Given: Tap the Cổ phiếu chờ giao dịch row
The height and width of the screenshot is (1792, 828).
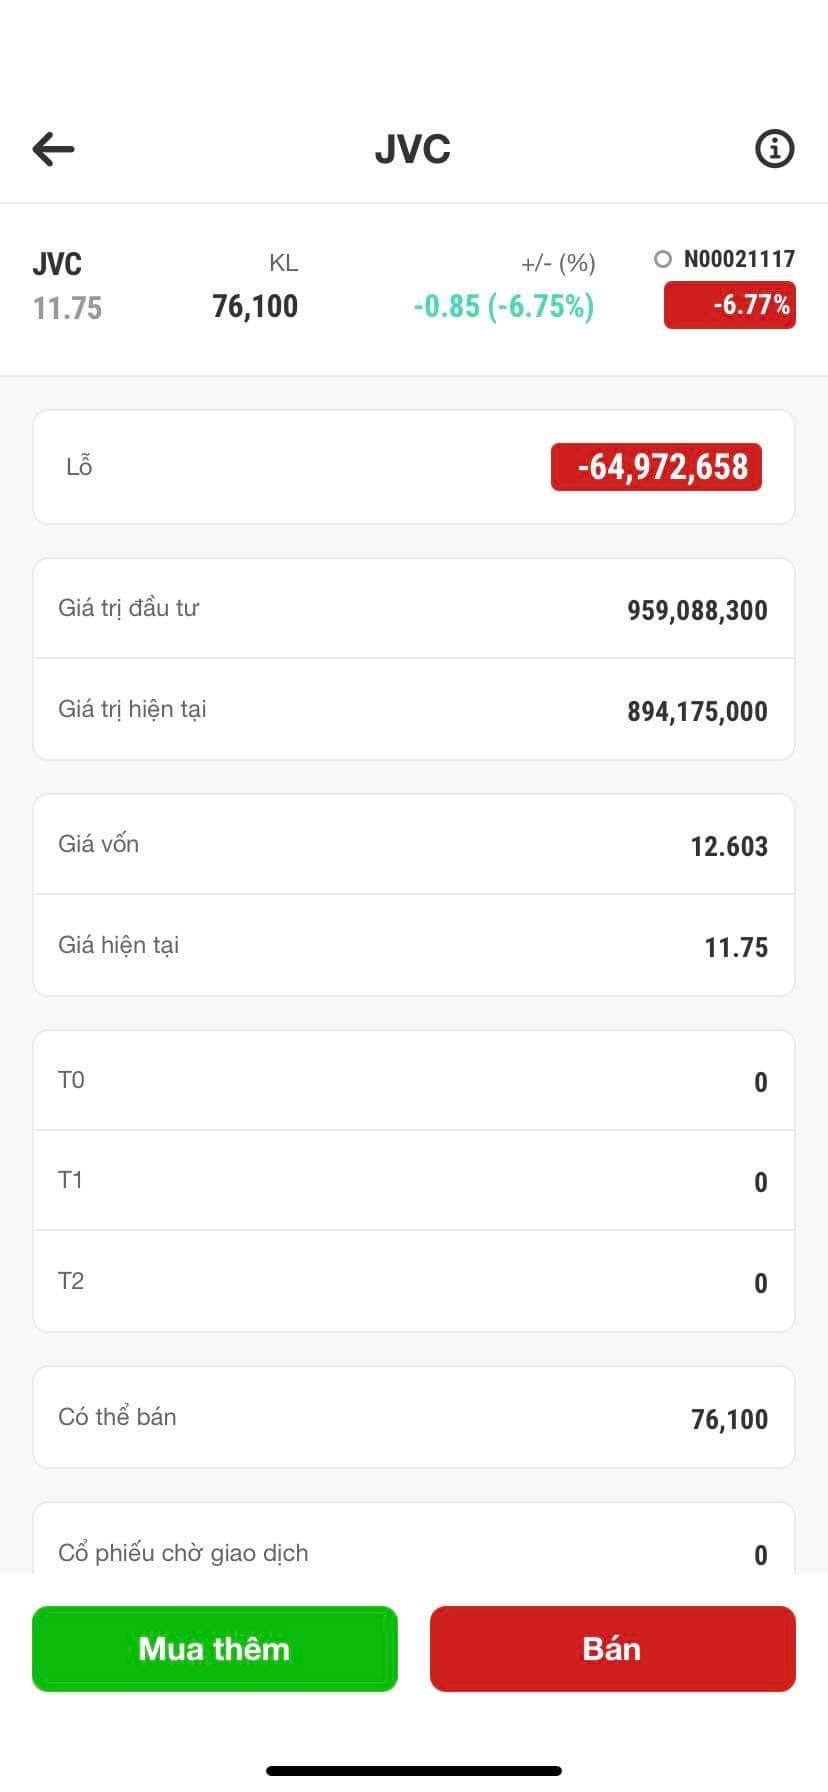Looking at the screenshot, I should coord(414,1552).
